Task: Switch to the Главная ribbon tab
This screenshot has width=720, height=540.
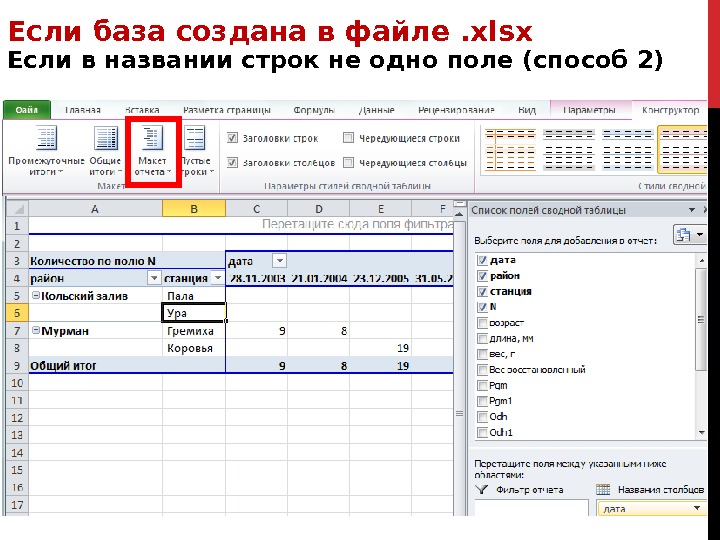Action: [x=83, y=110]
